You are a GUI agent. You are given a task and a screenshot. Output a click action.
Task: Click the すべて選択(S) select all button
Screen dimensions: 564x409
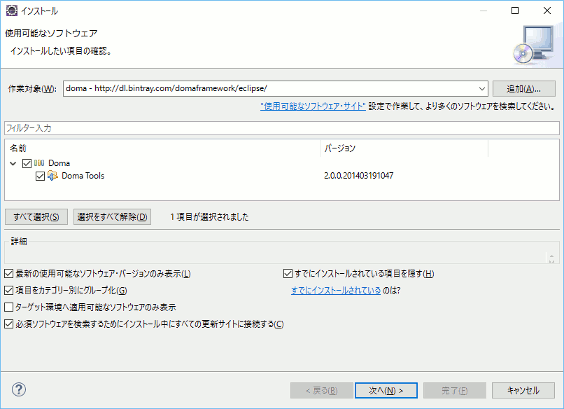point(36,217)
